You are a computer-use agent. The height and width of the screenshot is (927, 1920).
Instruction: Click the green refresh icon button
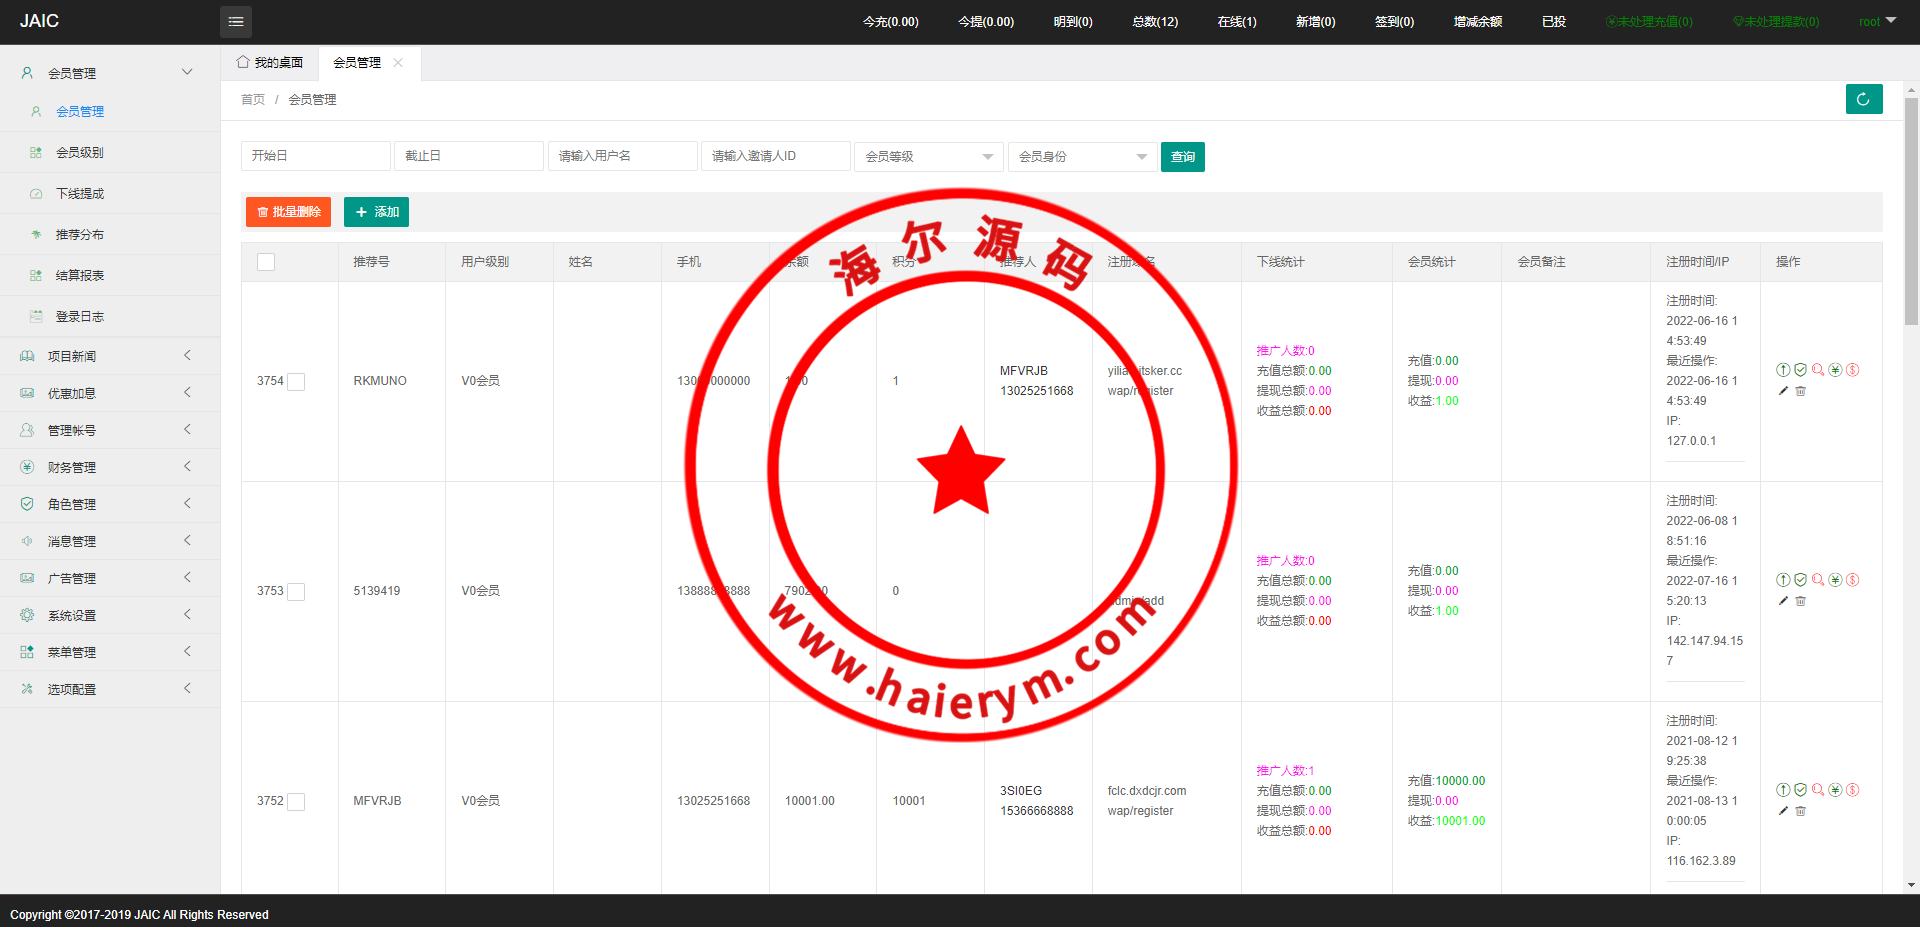[x=1863, y=99]
